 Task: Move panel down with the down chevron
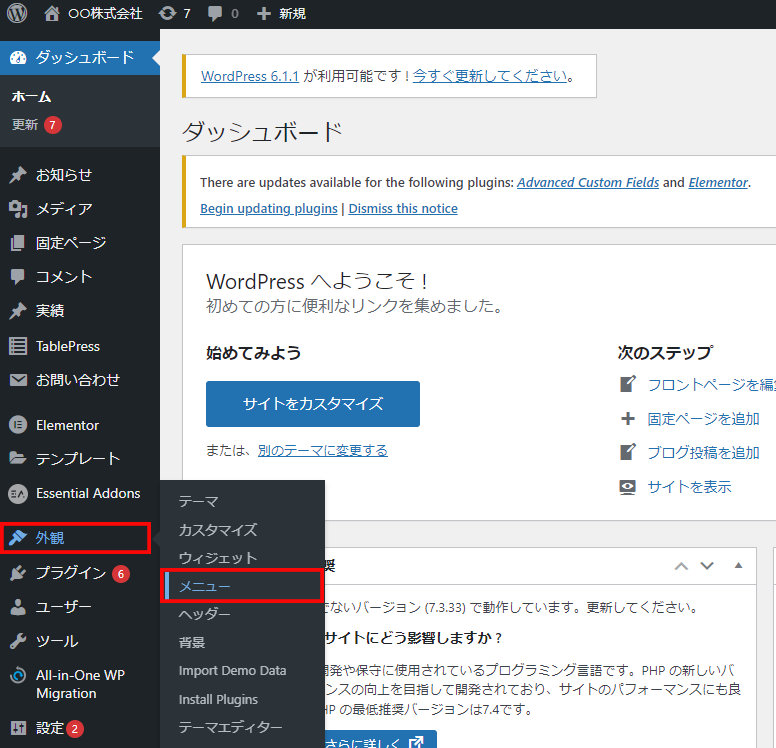click(x=707, y=566)
